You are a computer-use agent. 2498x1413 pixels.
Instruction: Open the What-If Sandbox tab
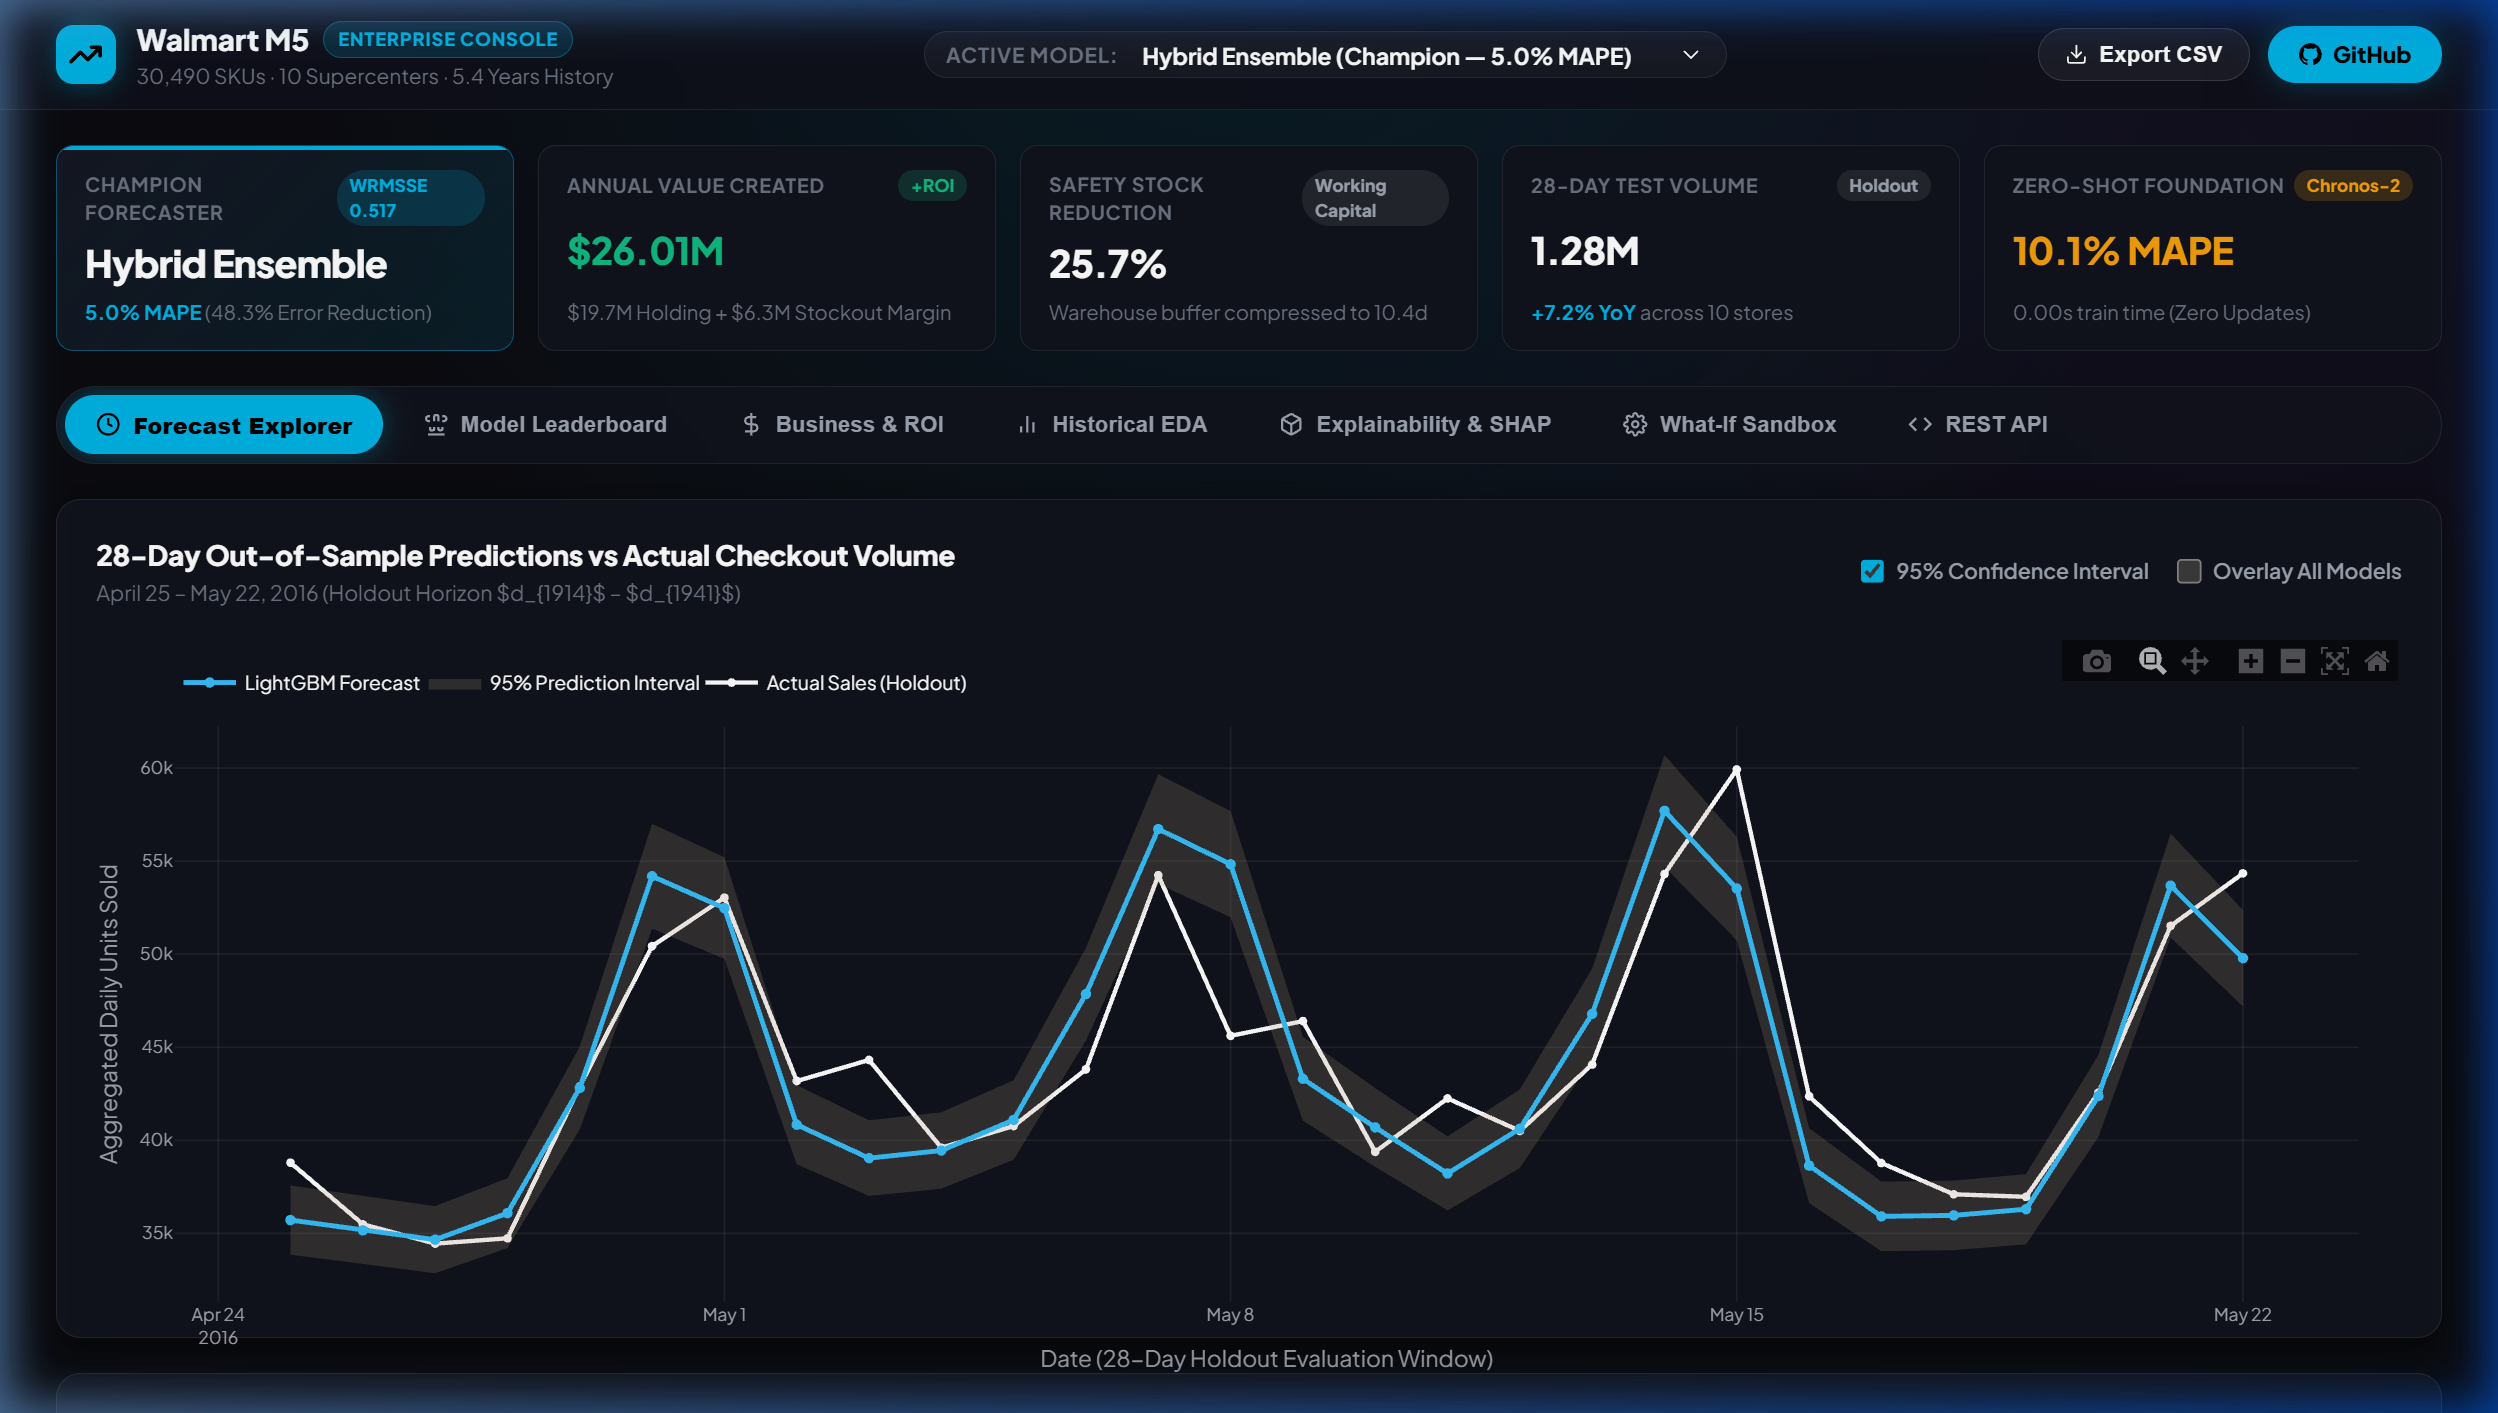tap(1730, 425)
